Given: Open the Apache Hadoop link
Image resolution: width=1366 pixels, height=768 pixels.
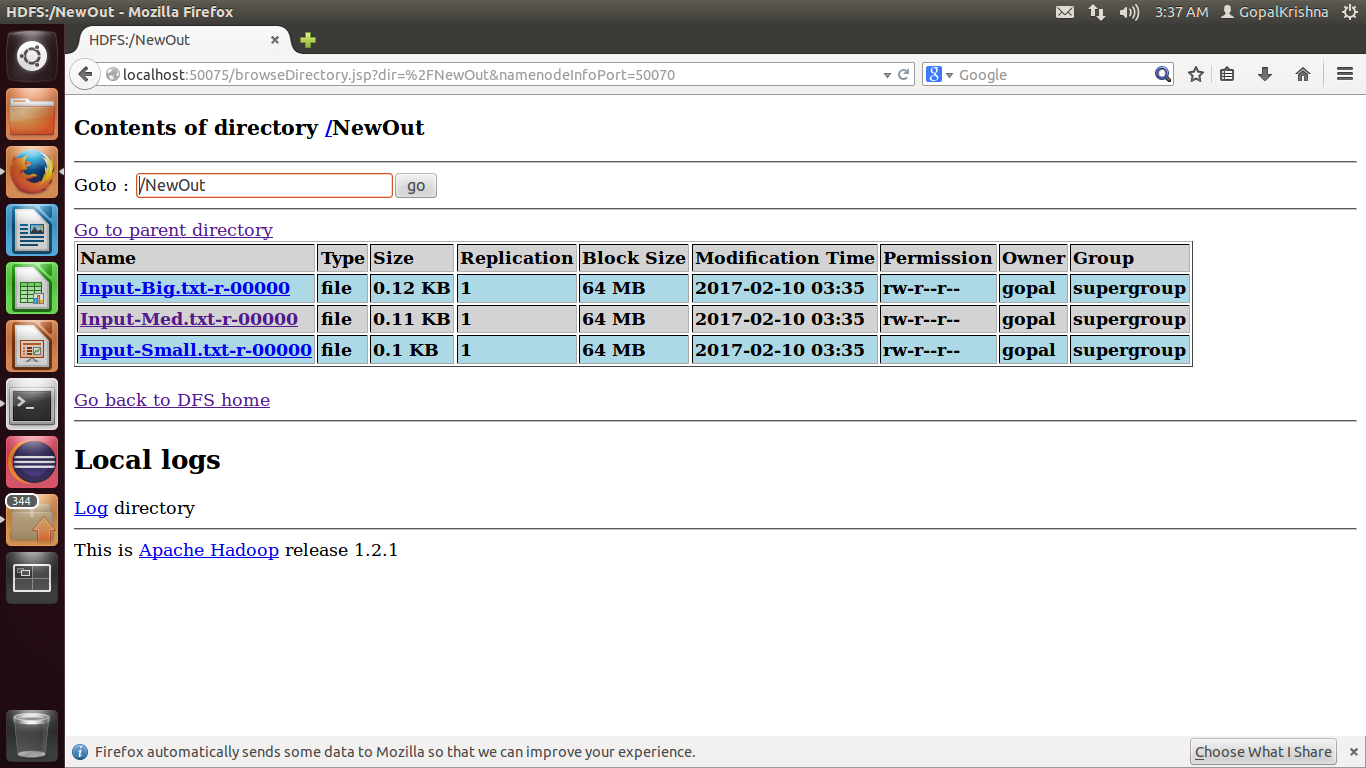Looking at the screenshot, I should click(208, 550).
